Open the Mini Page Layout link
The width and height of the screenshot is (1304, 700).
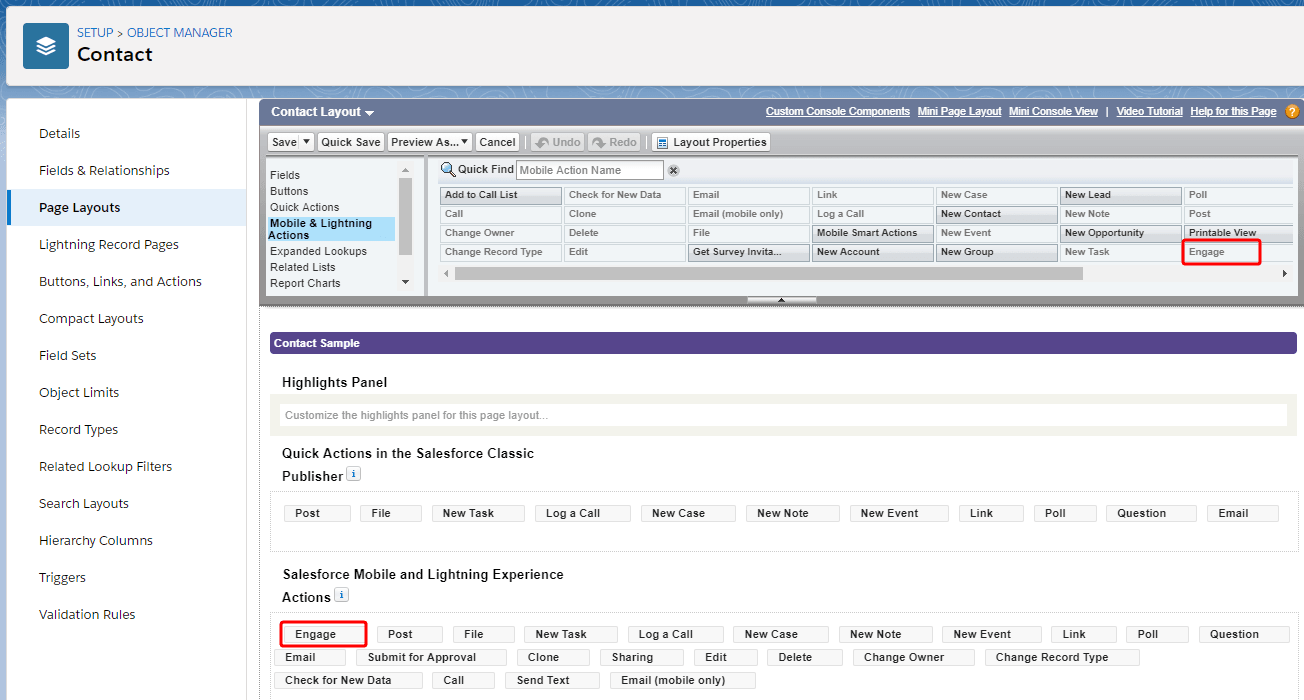click(959, 111)
